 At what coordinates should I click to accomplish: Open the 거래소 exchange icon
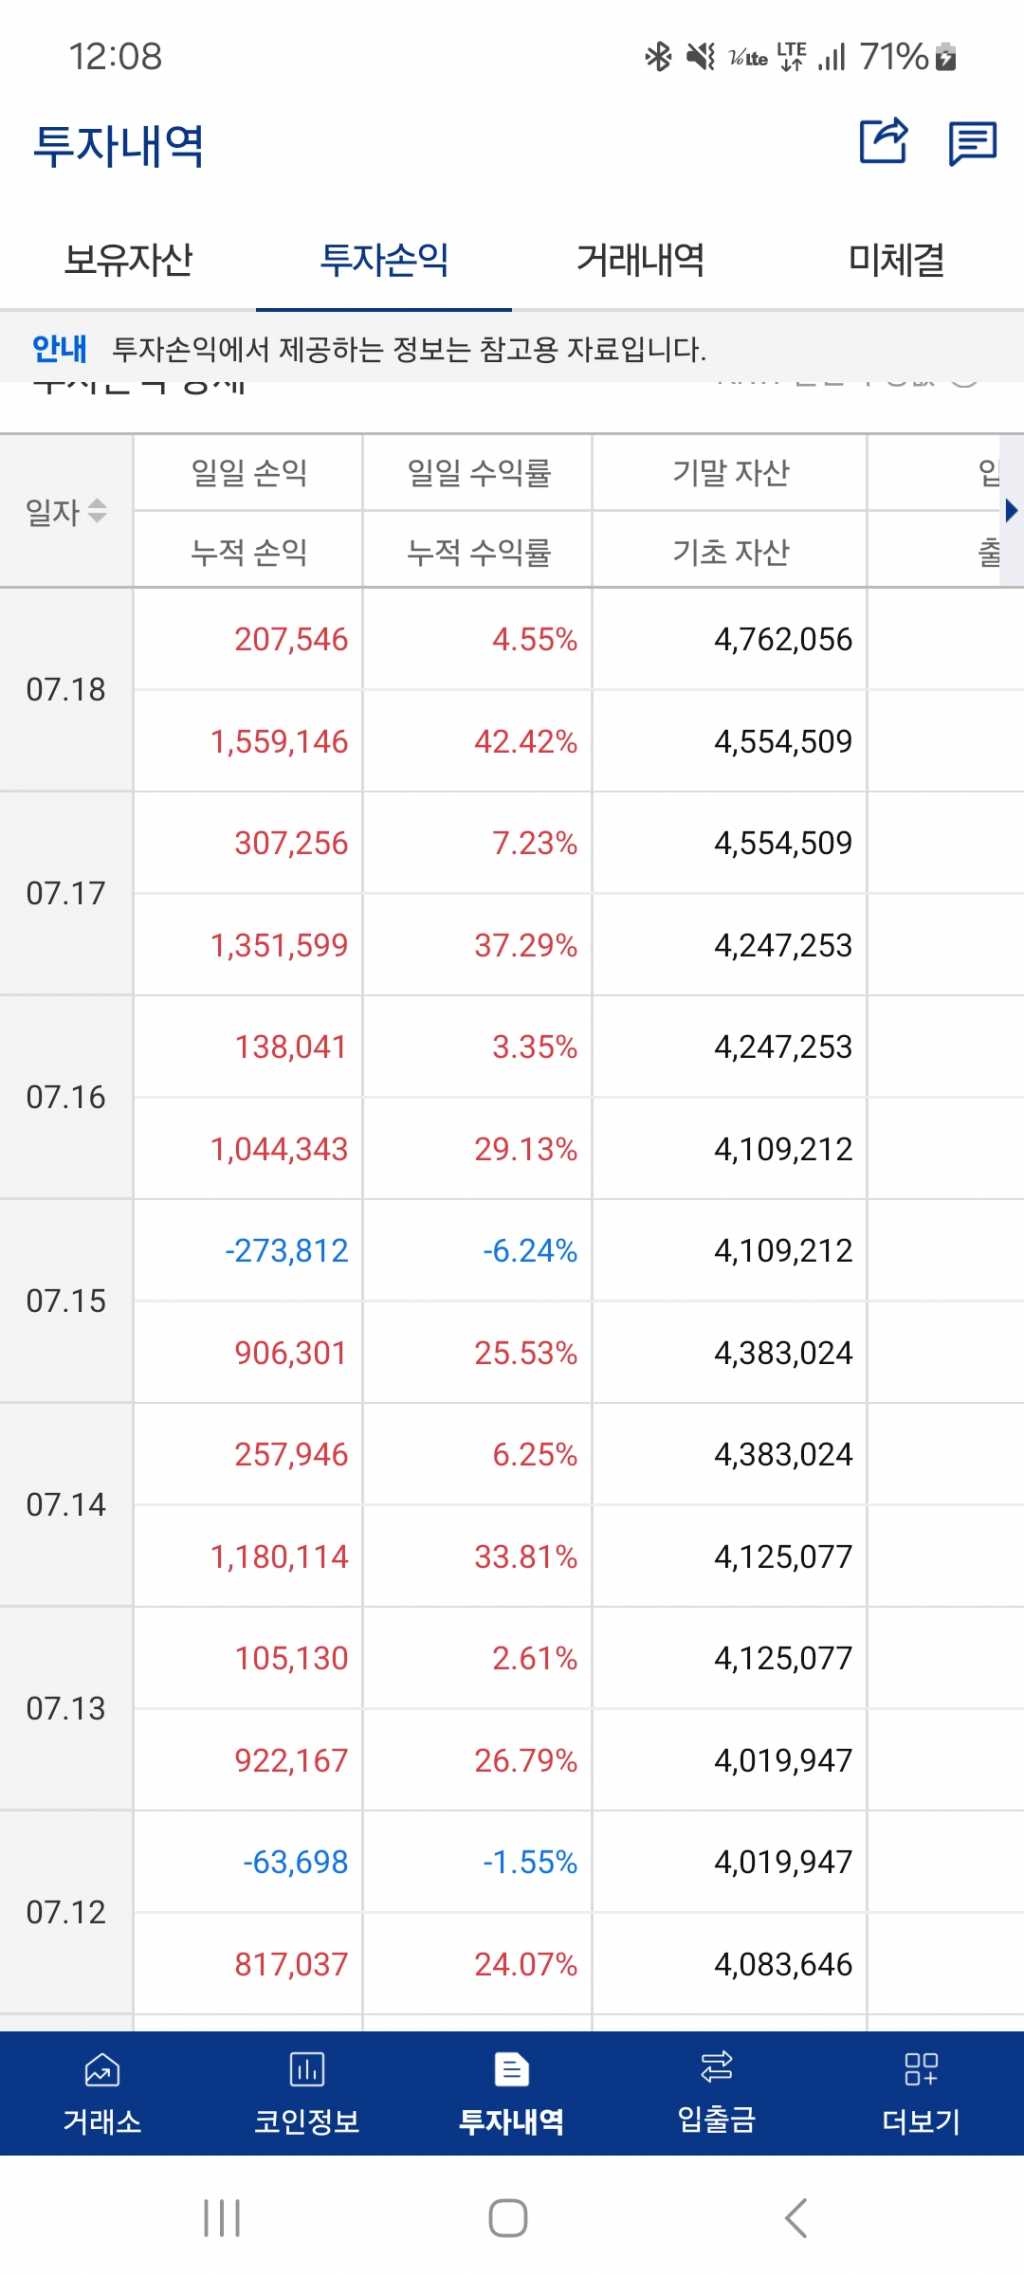click(102, 2069)
